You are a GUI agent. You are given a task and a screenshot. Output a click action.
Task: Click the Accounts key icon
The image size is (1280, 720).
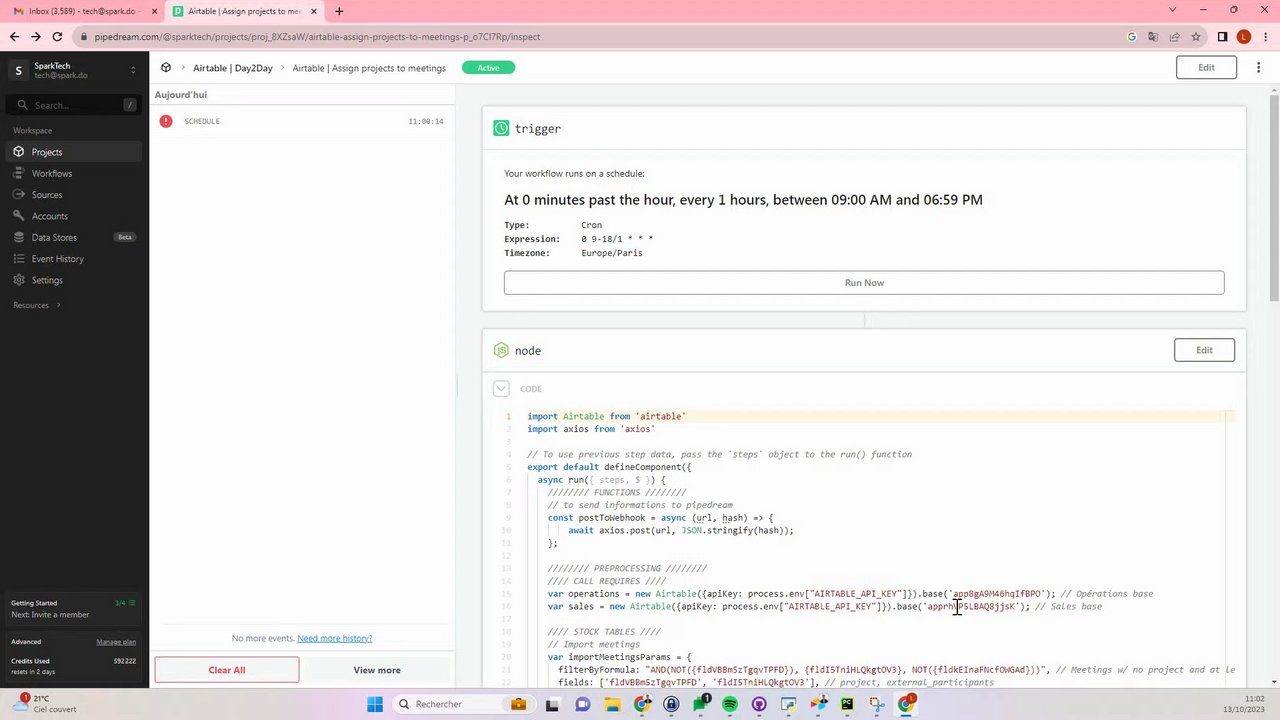[19, 216]
